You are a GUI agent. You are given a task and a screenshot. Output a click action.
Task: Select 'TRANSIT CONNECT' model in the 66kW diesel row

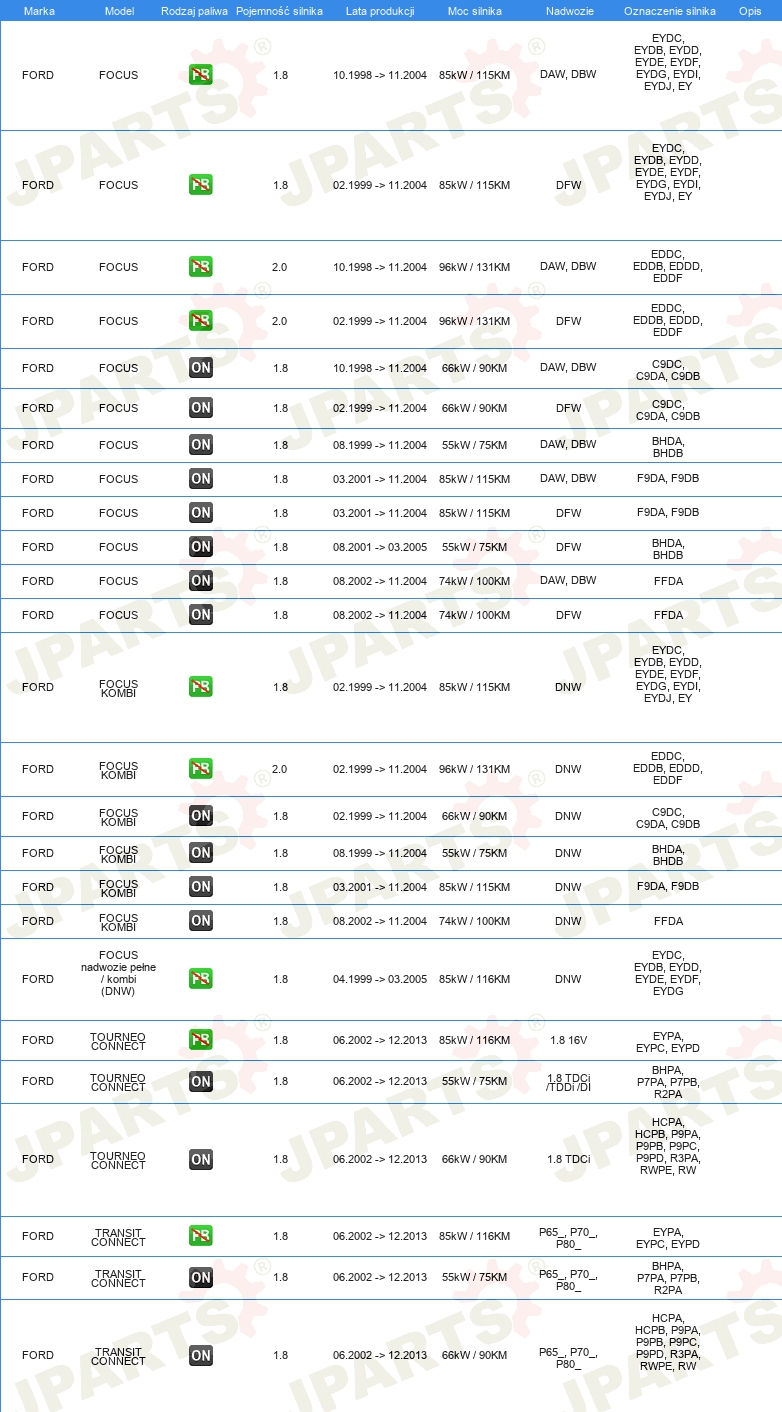coord(119,1355)
